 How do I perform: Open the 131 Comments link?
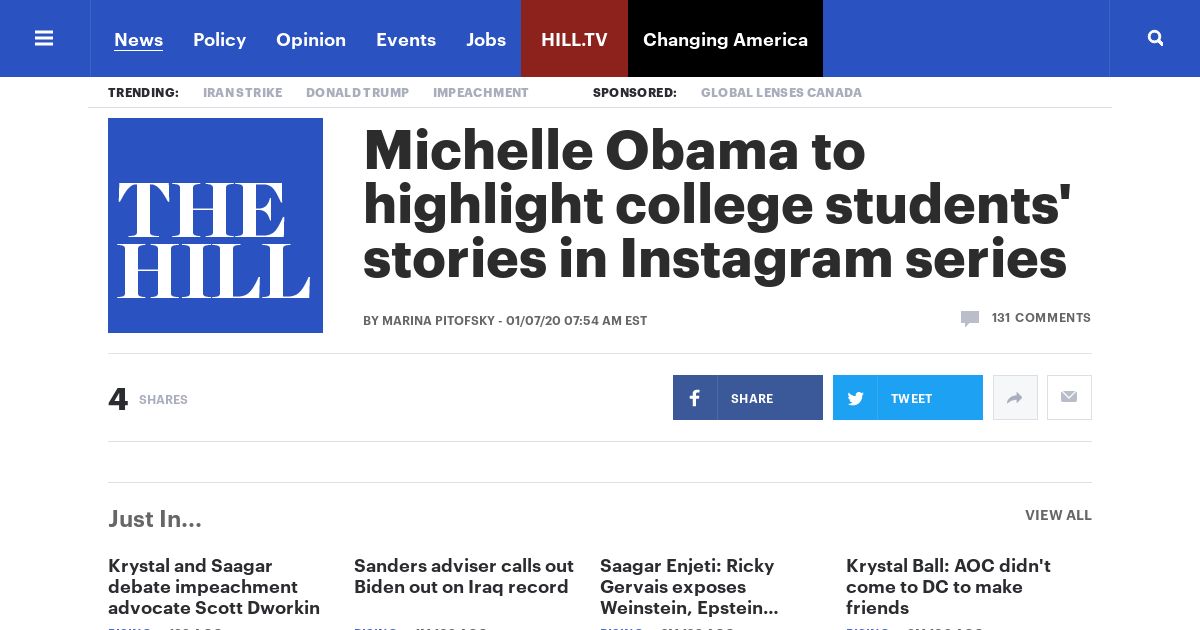(x=1041, y=318)
